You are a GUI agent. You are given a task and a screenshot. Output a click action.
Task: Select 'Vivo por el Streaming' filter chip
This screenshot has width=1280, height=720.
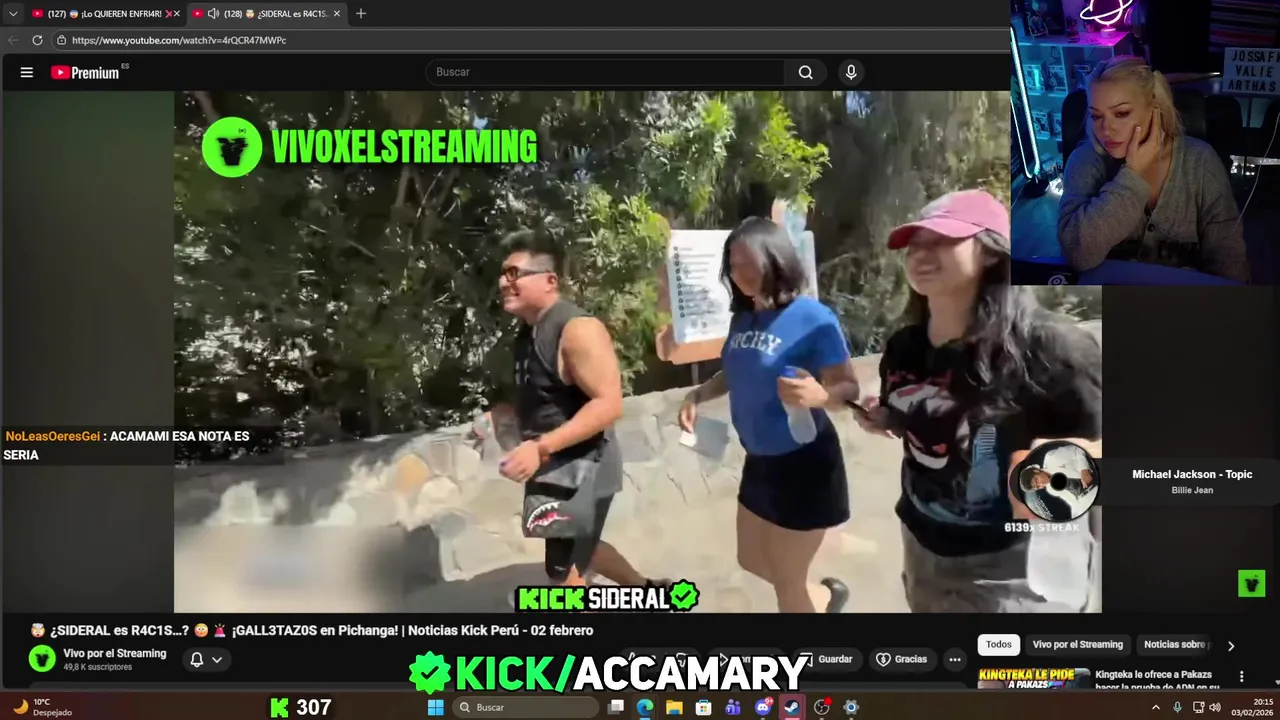pos(1078,644)
